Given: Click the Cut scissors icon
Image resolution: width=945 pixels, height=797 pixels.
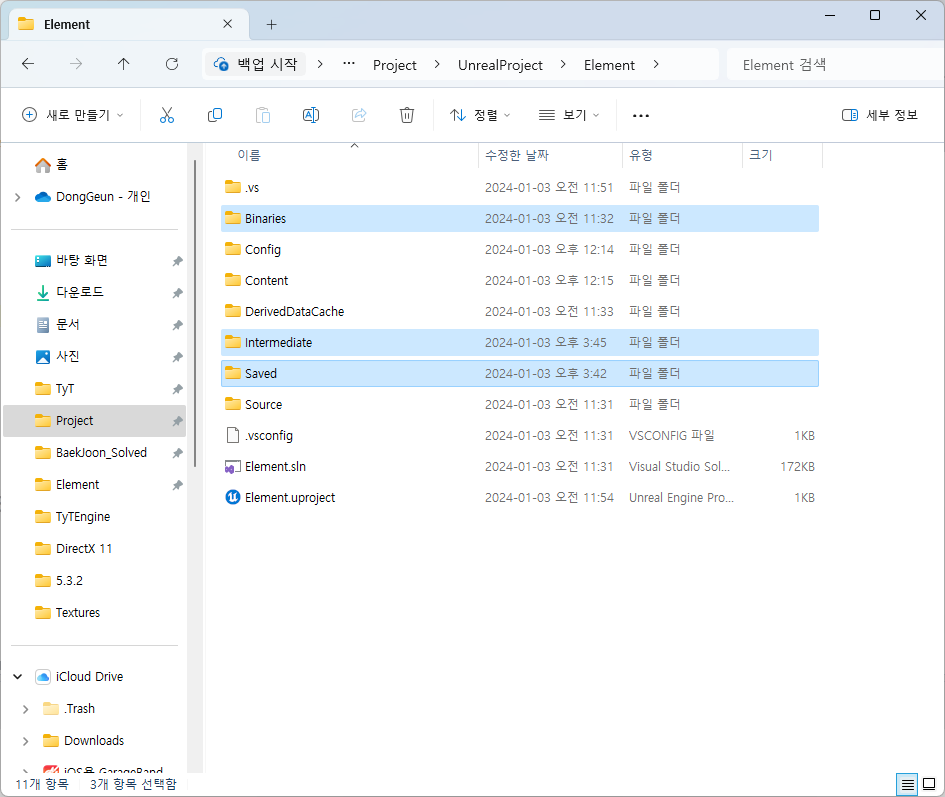Looking at the screenshot, I should click(x=167, y=115).
